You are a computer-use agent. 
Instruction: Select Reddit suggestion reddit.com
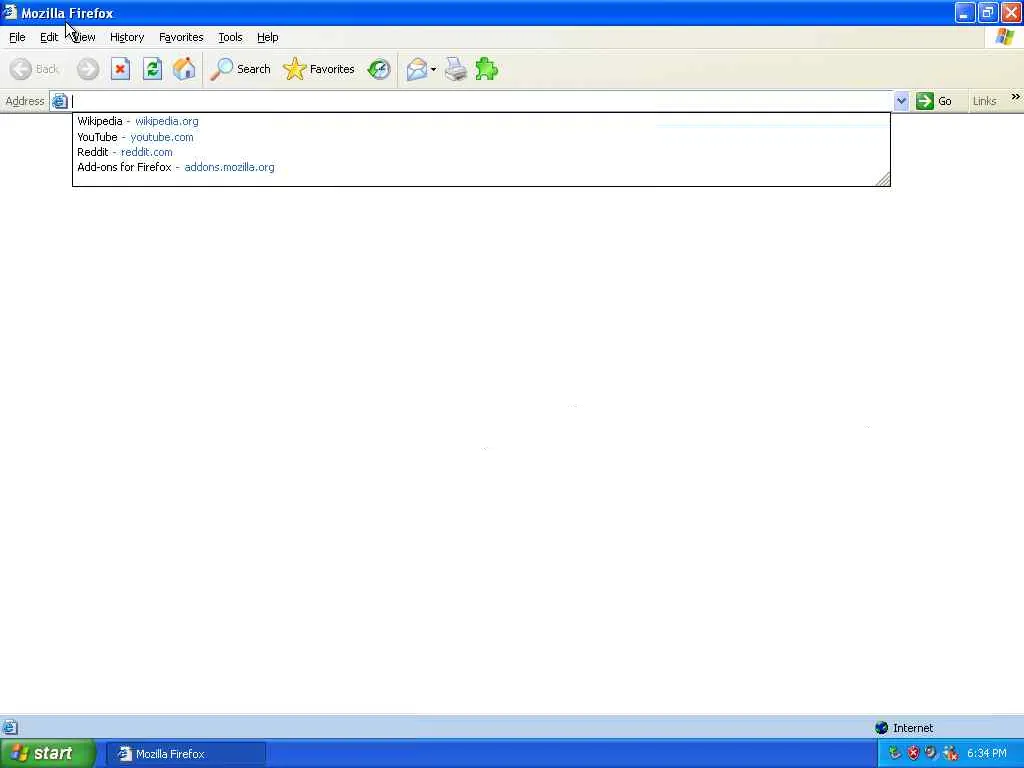(x=481, y=152)
